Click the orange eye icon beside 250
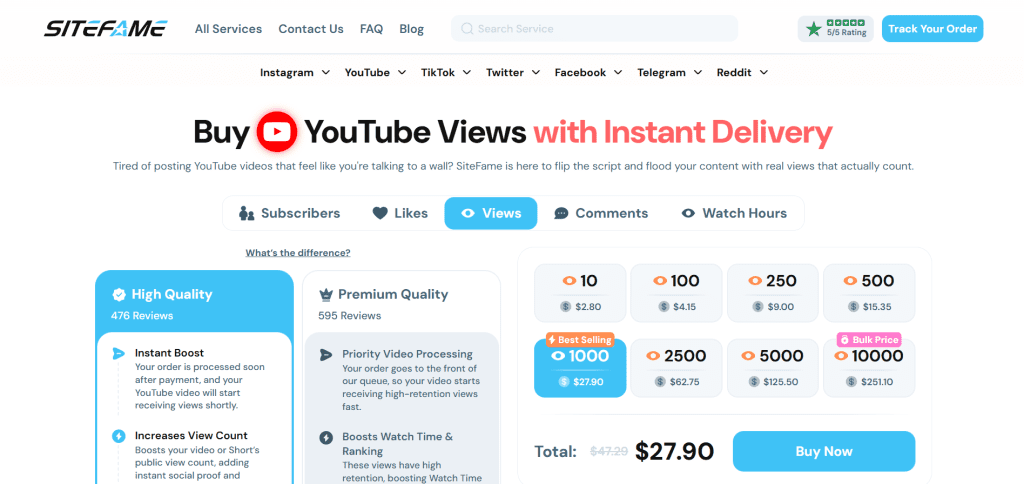The height and width of the screenshot is (484, 1024). tap(756, 281)
